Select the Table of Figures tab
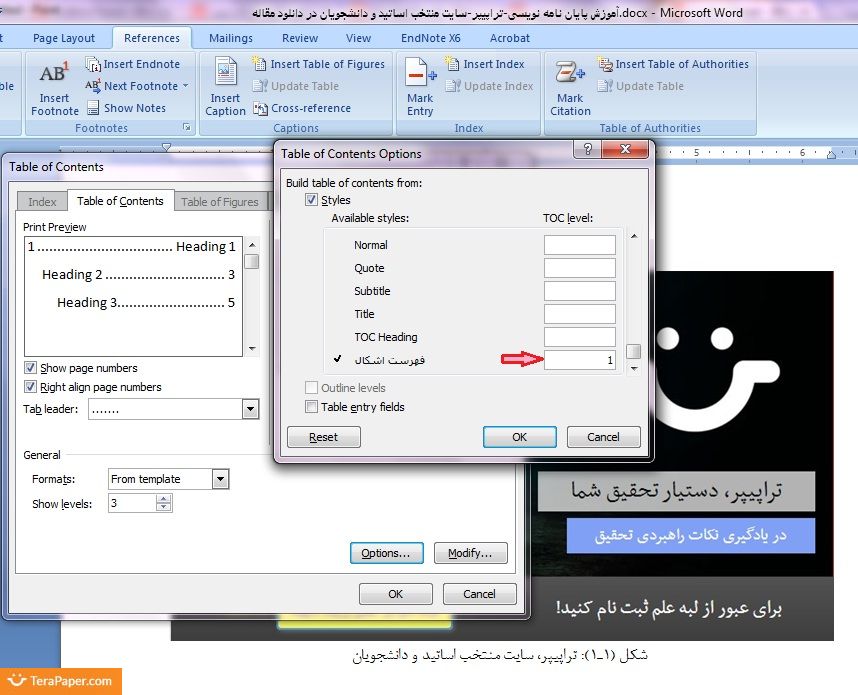Viewport: 858px width, 695px height. [220, 202]
